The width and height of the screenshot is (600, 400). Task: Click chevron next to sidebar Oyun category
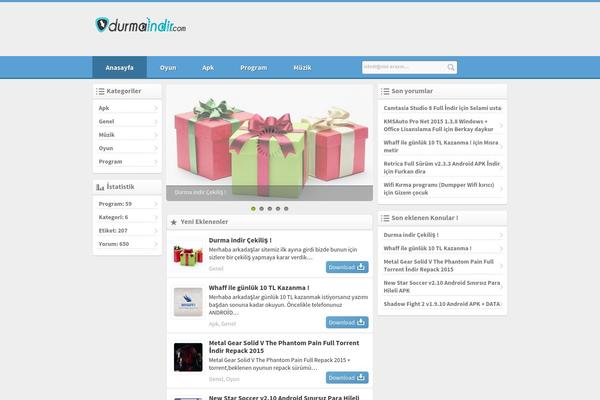coord(155,149)
